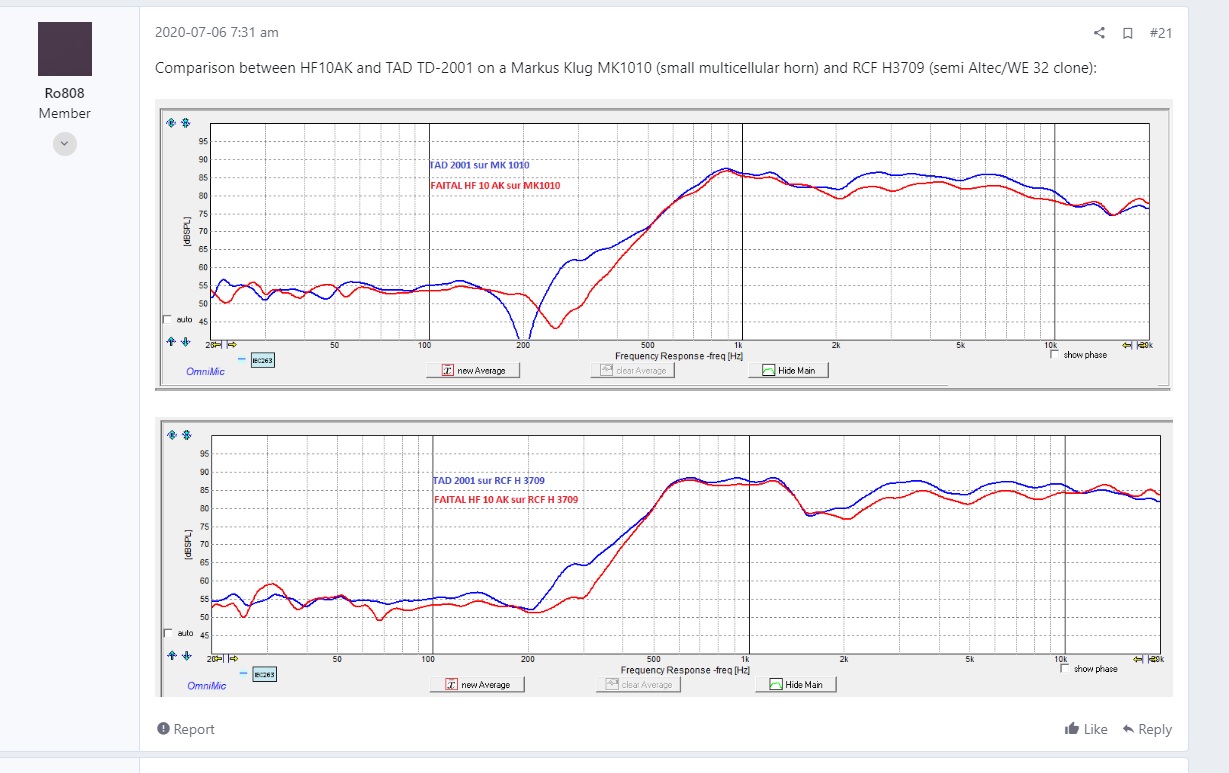Click the vertical expand arrows icon in bottom graph
The width and height of the screenshot is (1229, 773).
point(172,435)
